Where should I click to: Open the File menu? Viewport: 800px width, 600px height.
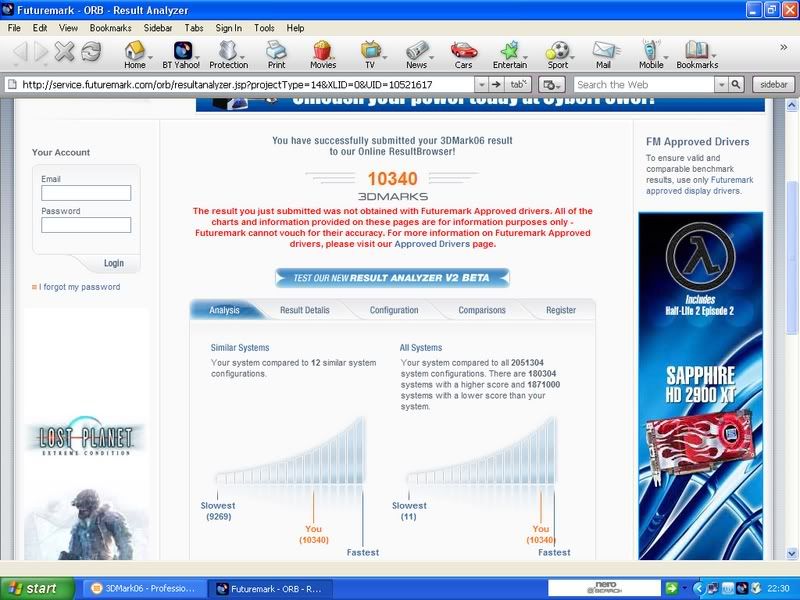[14, 28]
